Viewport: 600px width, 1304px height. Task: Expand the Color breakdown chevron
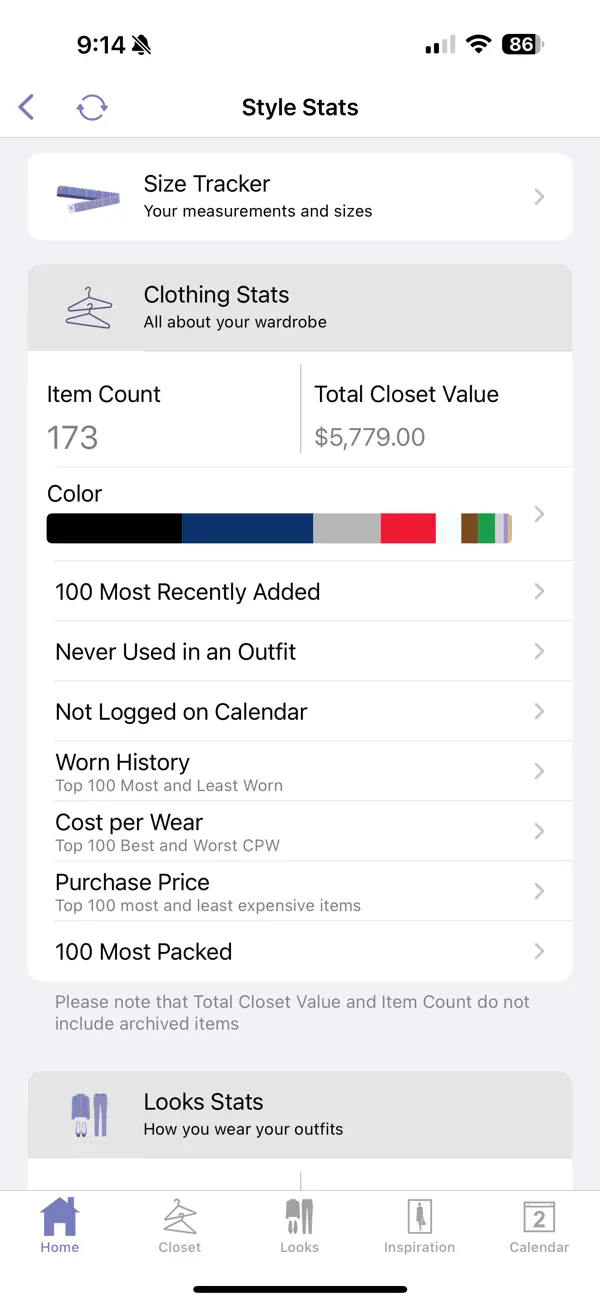(539, 512)
